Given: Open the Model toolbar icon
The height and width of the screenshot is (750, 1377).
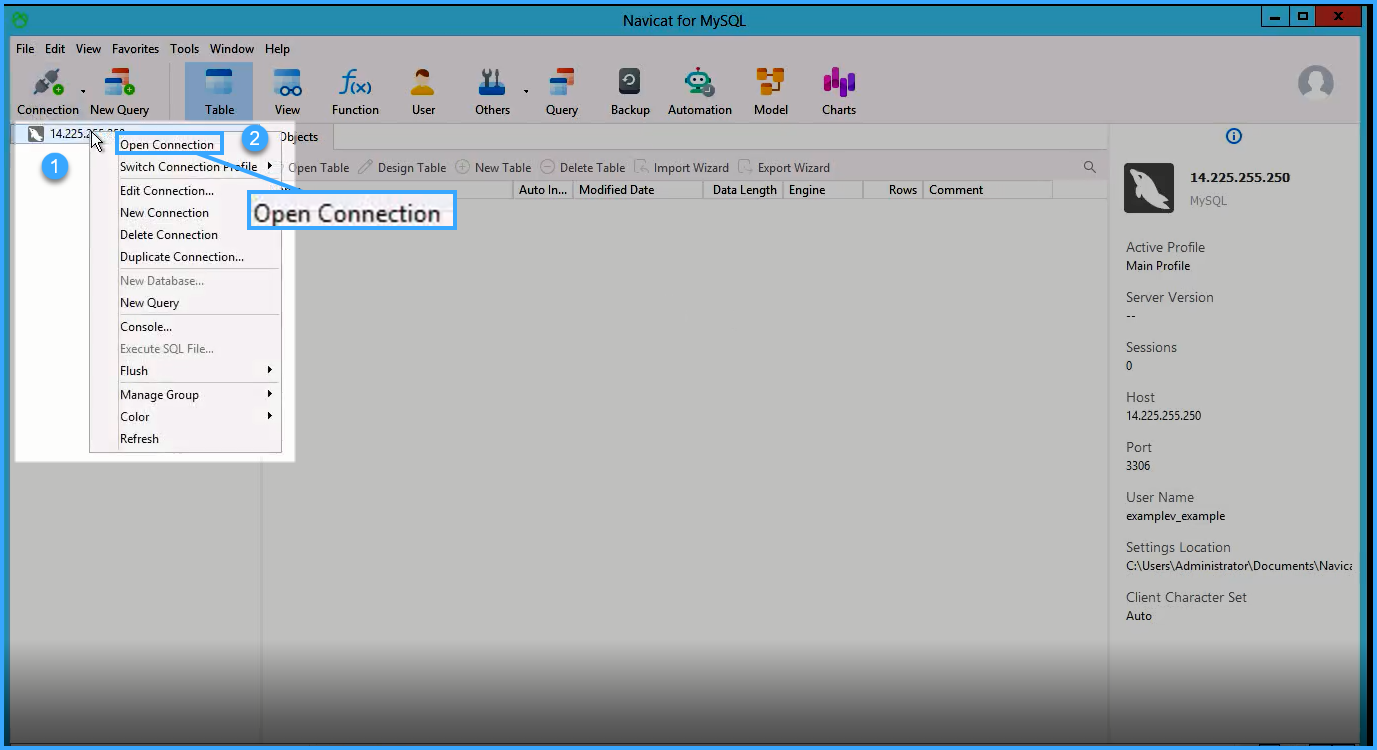Looking at the screenshot, I should [770, 84].
